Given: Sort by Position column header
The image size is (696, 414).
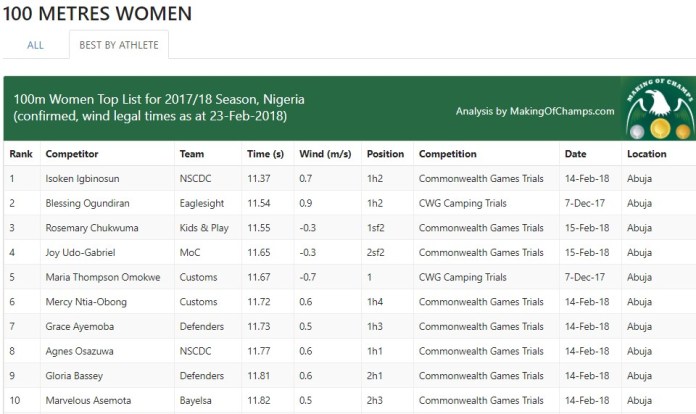Looking at the screenshot, I should point(385,154).
